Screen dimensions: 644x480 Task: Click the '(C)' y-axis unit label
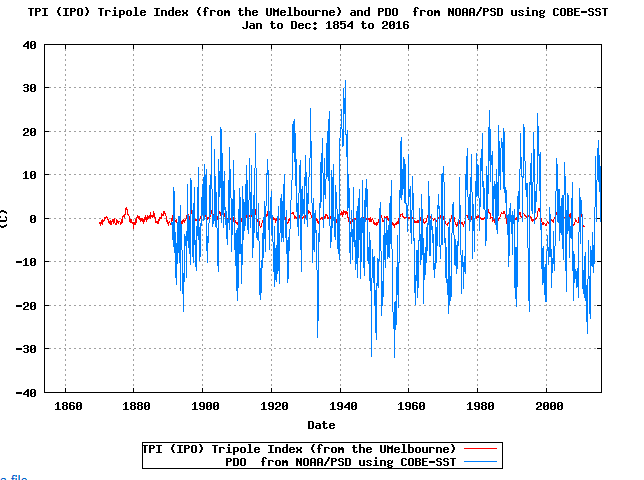[5, 218]
